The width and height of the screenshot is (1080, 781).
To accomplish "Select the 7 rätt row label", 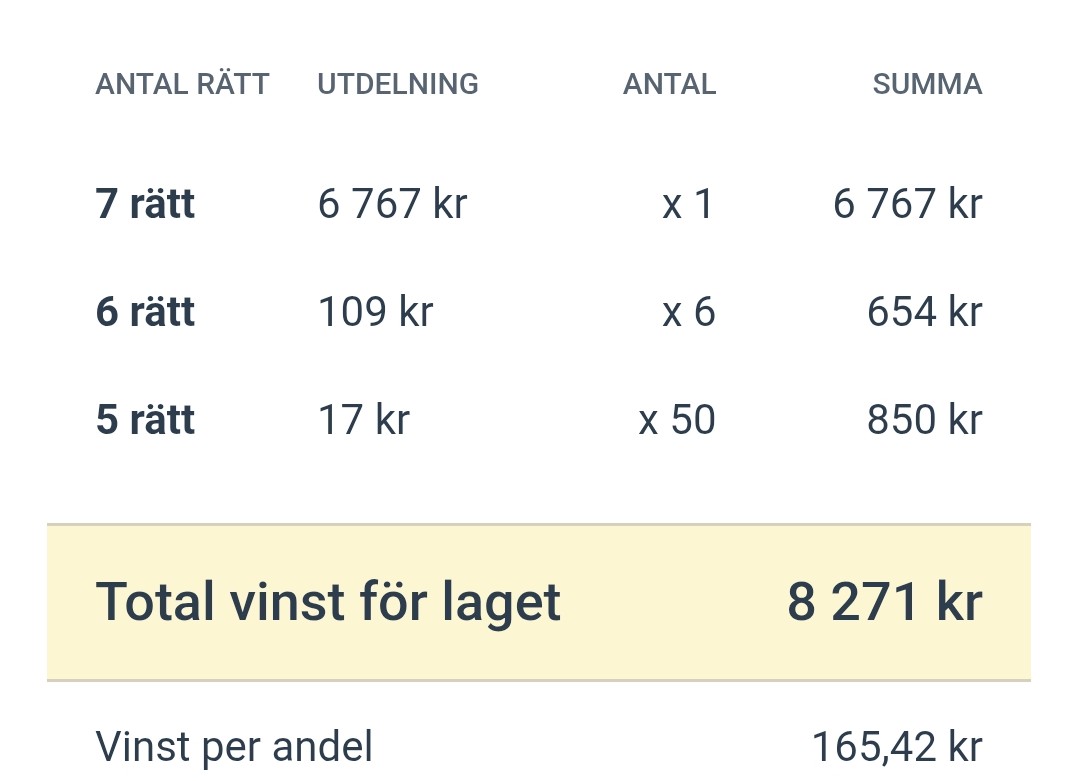I will point(145,204).
